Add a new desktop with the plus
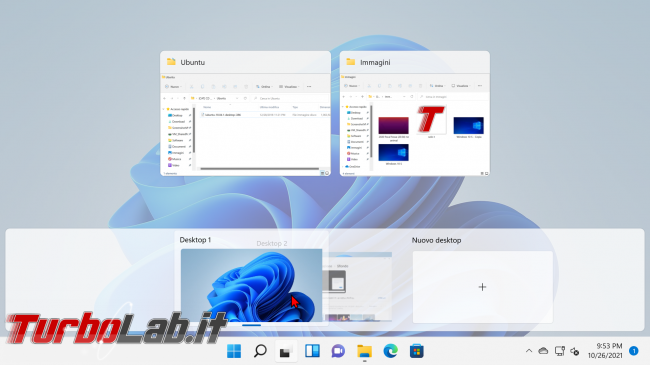Screen dimensions: 650x365 click(483, 287)
